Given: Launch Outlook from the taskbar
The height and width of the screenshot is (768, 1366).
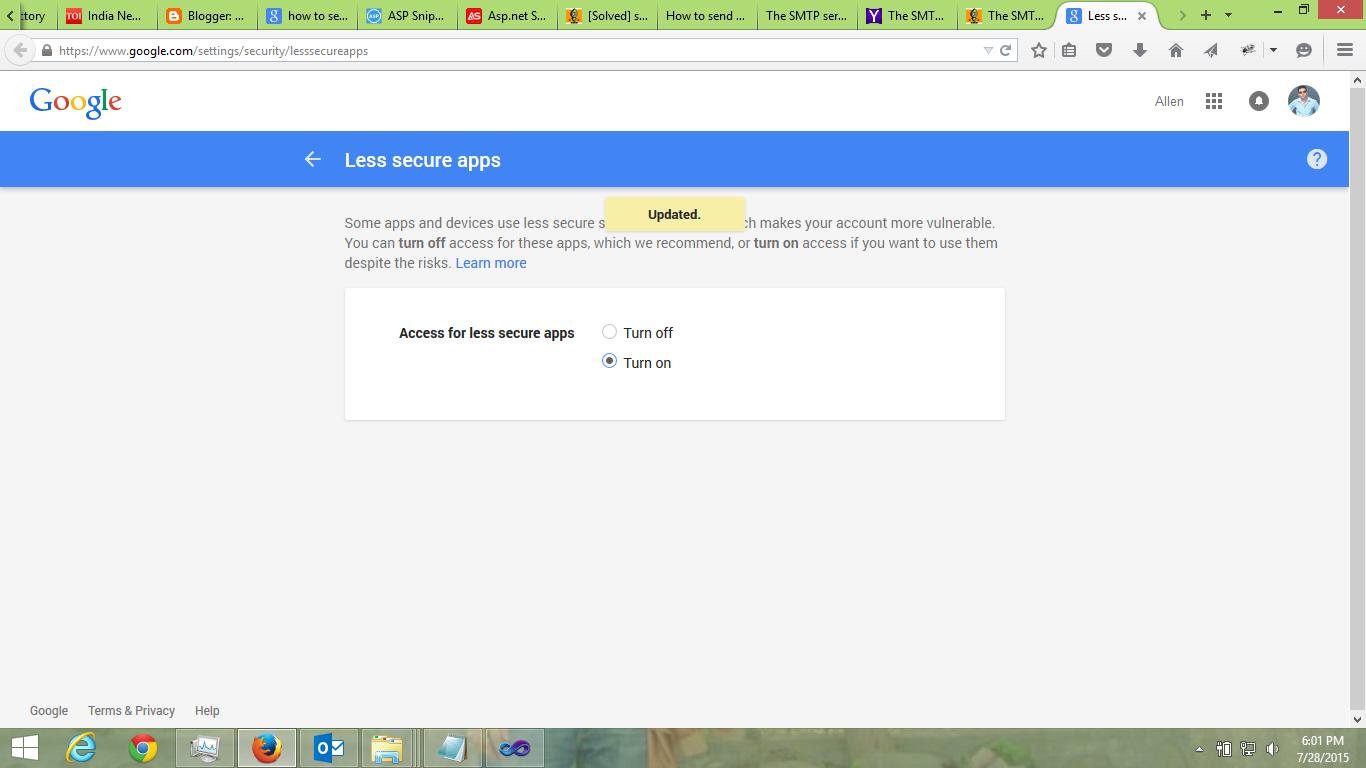Looking at the screenshot, I should coord(327,747).
